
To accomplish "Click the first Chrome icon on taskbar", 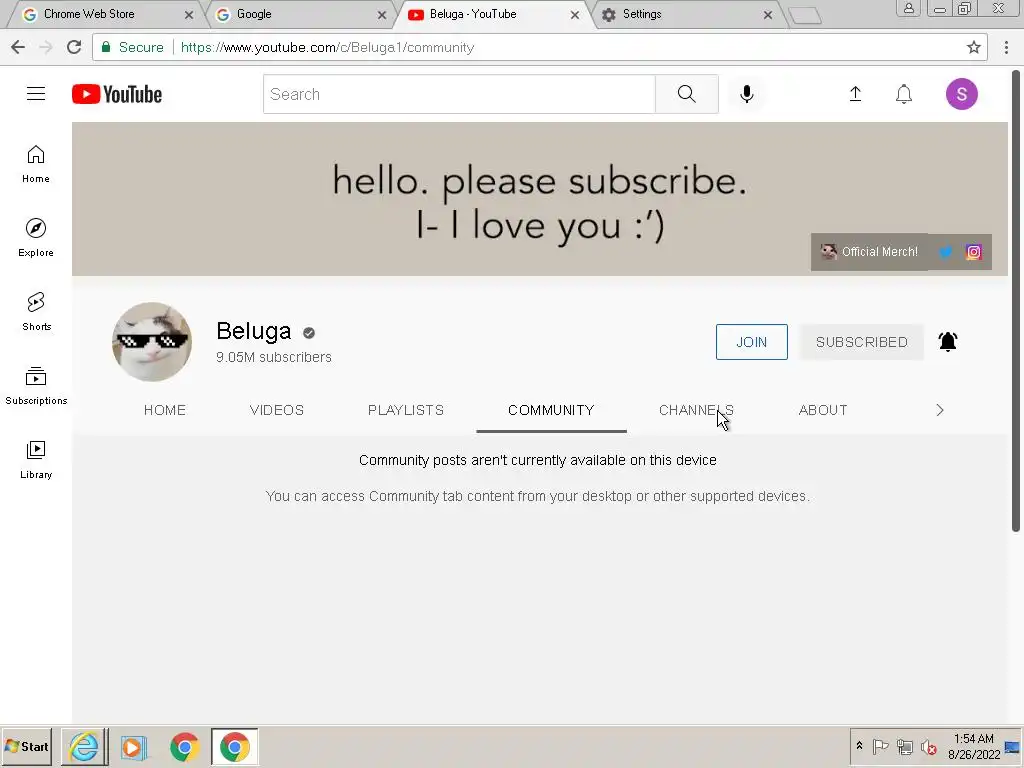I will (185, 746).
